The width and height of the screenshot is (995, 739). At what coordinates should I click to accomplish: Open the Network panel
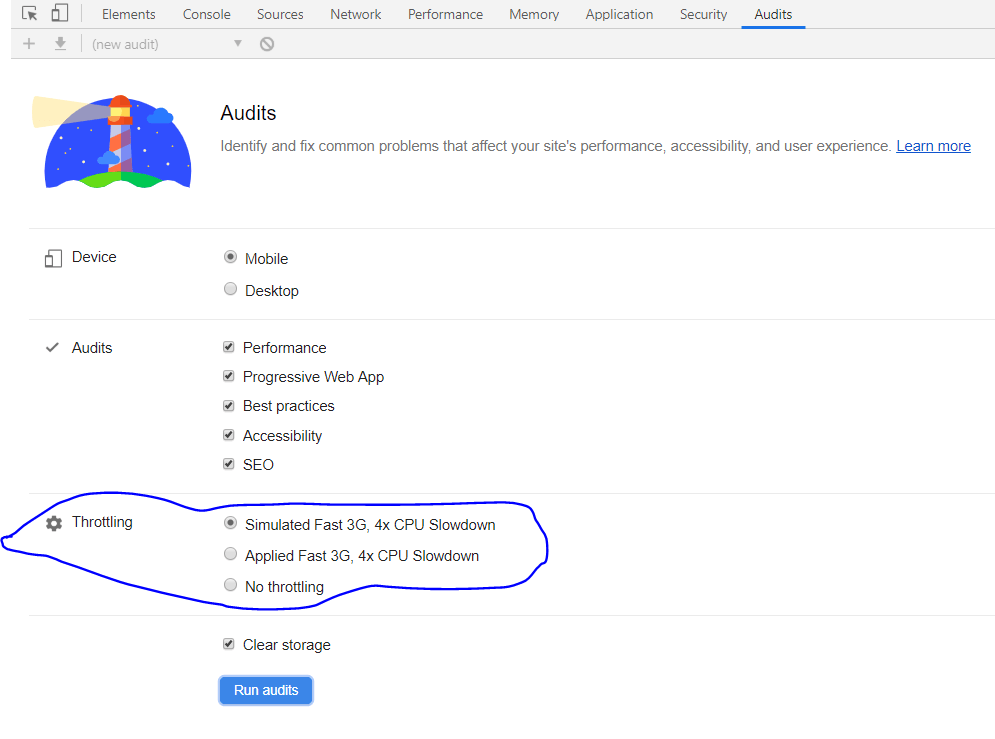tap(355, 14)
